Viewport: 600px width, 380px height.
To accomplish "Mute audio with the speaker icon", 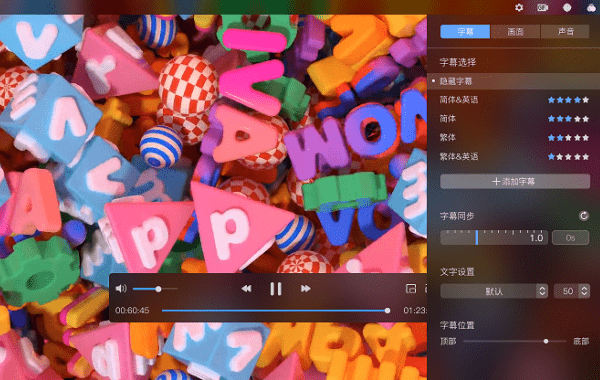I will pyautogui.click(x=121, y=289).
